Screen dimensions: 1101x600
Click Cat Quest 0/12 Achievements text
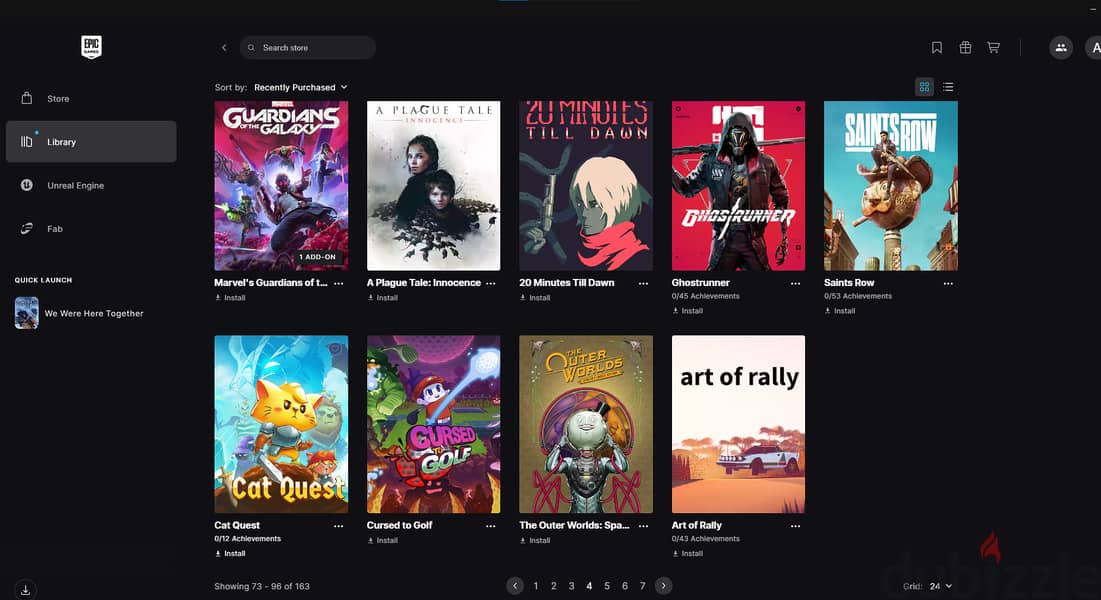pos(247,539)
